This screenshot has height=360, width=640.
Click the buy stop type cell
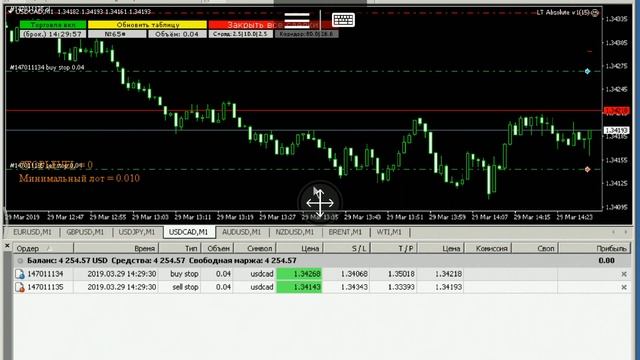pyautogui.click(x=184, y=274)
